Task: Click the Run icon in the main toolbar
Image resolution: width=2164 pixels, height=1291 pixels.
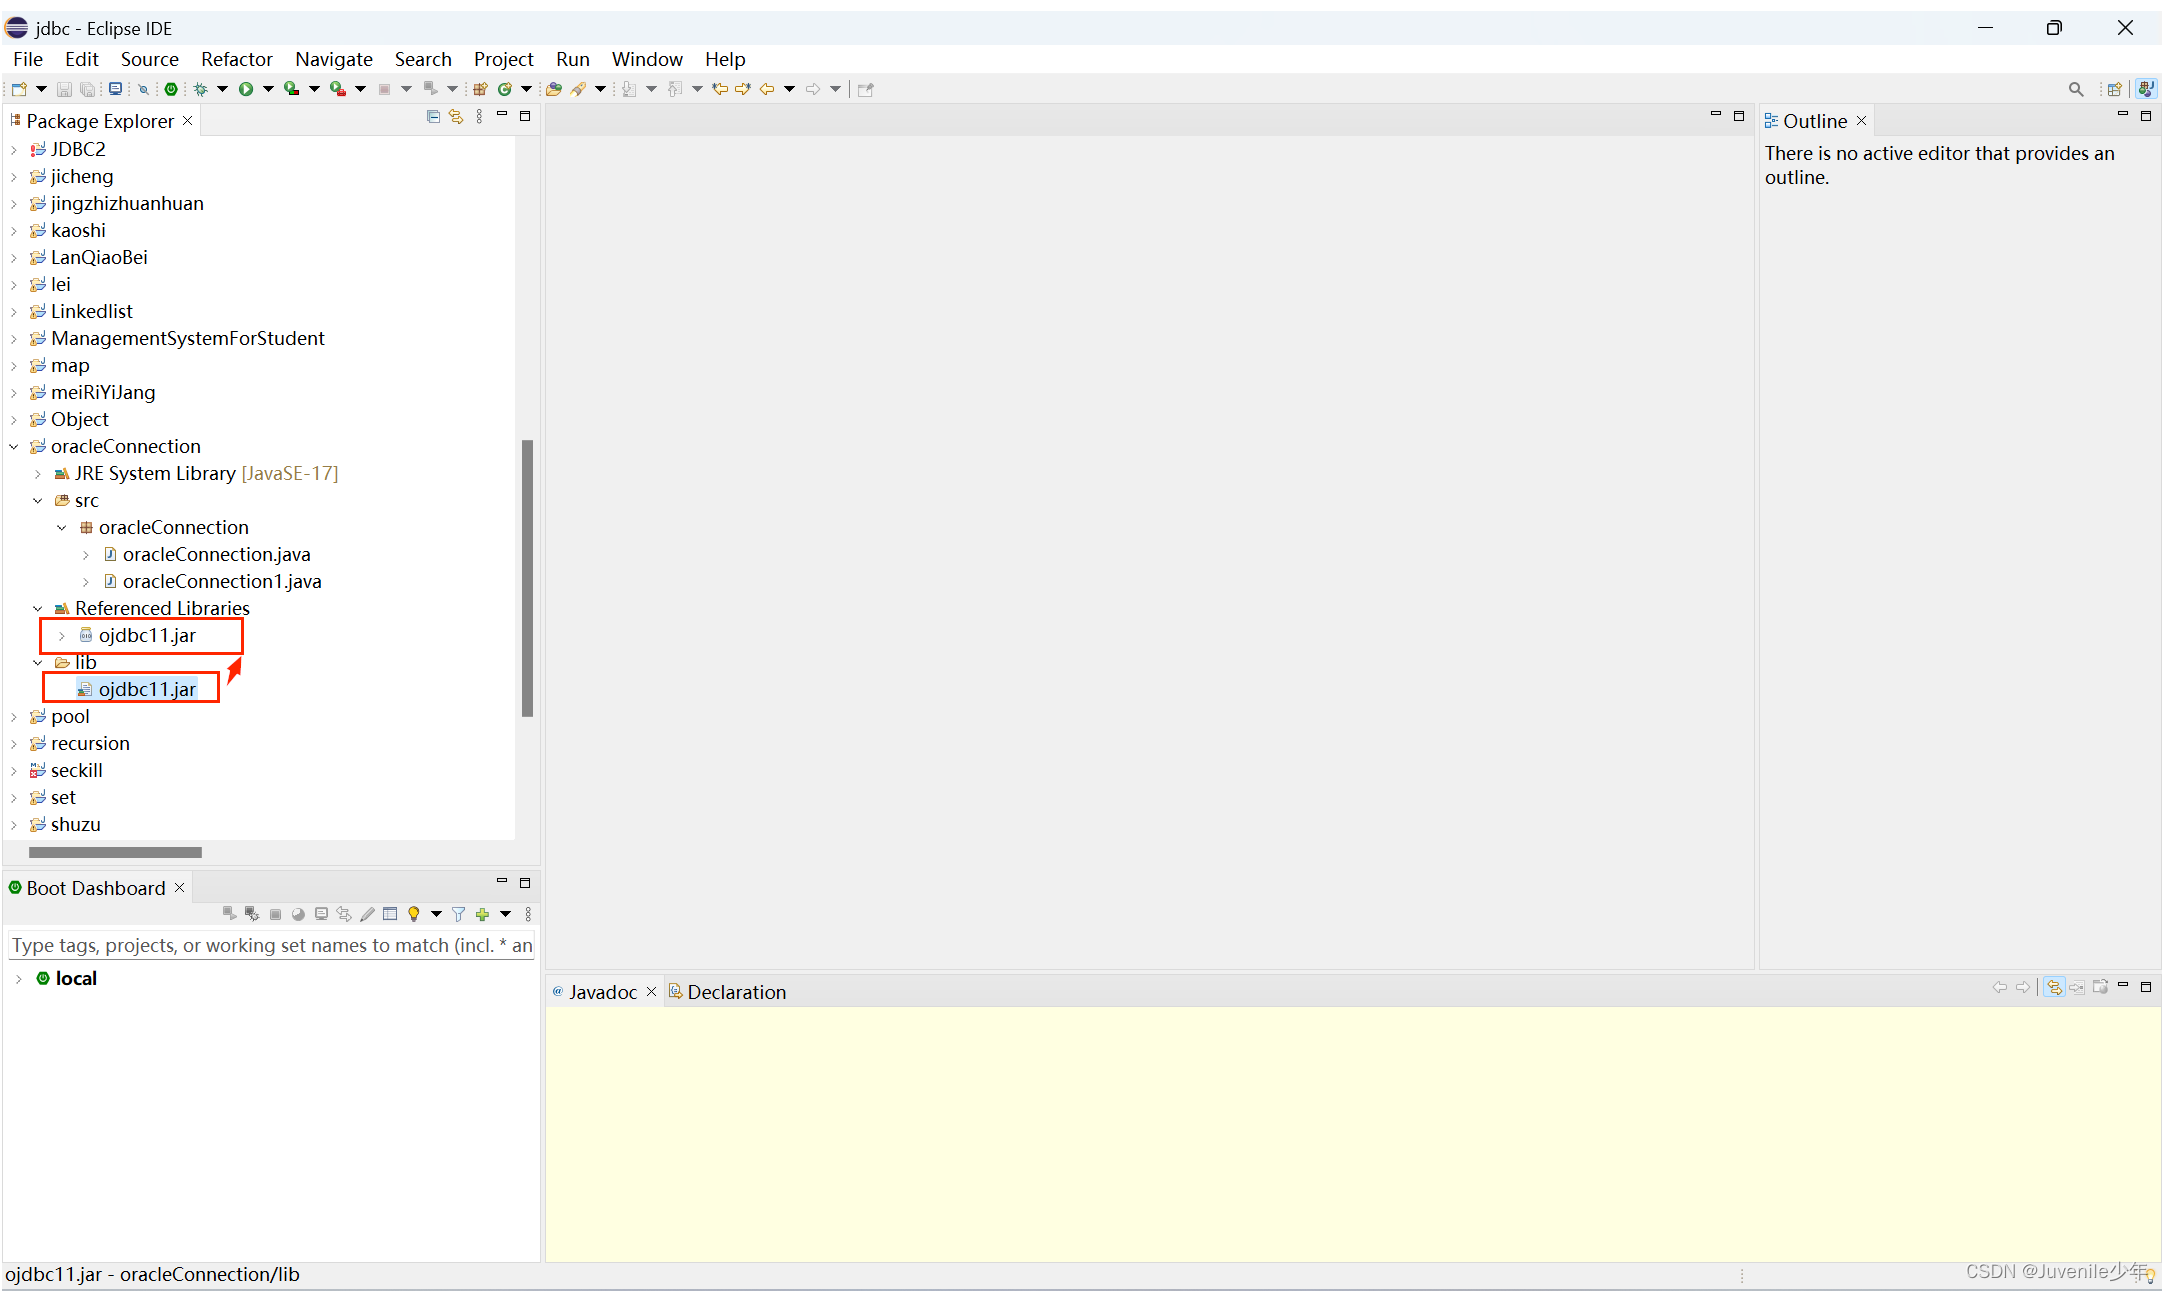Action: (246, 89)
